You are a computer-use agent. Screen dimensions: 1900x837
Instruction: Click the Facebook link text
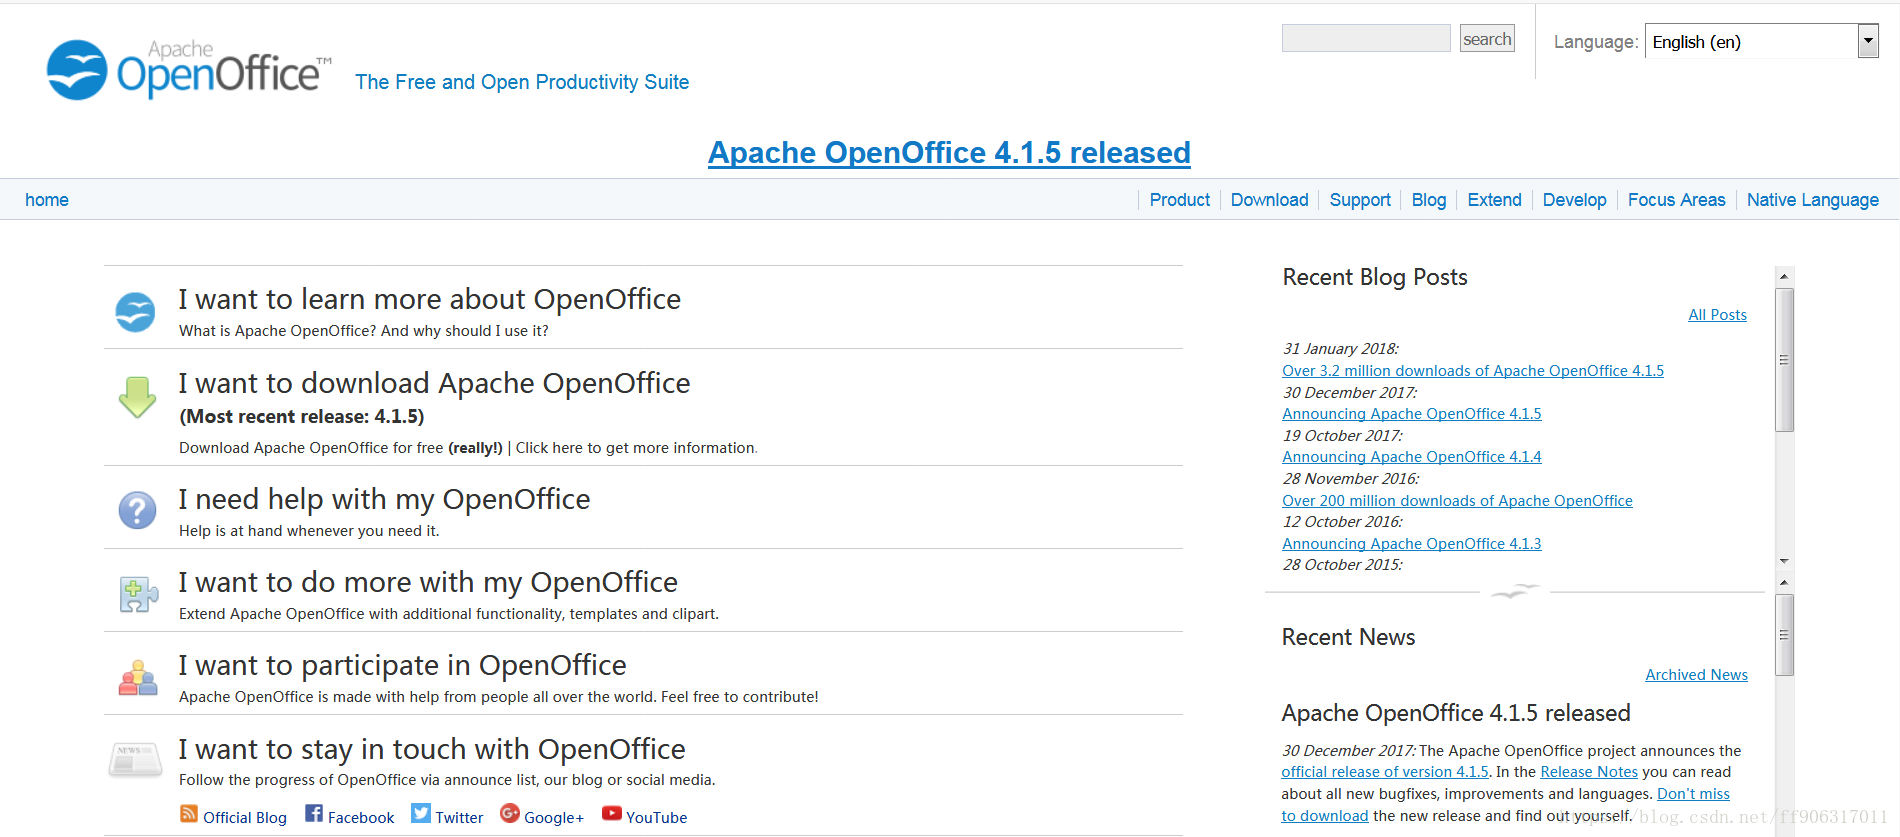(x=361, y=817)
